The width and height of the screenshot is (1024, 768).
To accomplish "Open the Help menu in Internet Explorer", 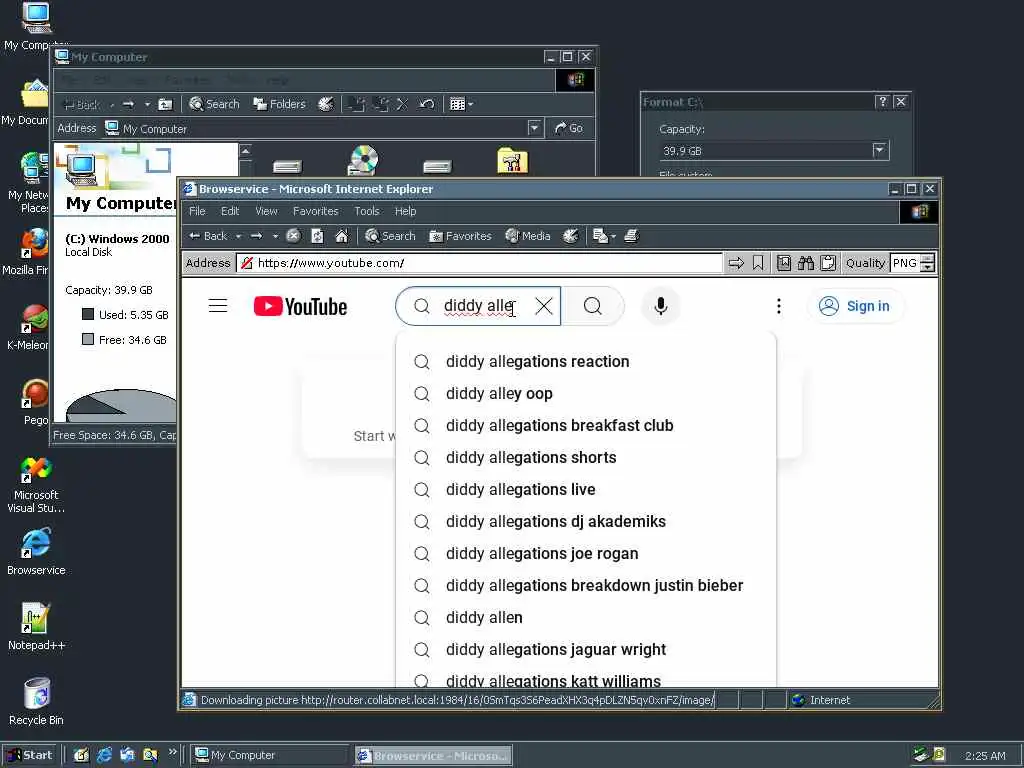I will tap(405, 211).
